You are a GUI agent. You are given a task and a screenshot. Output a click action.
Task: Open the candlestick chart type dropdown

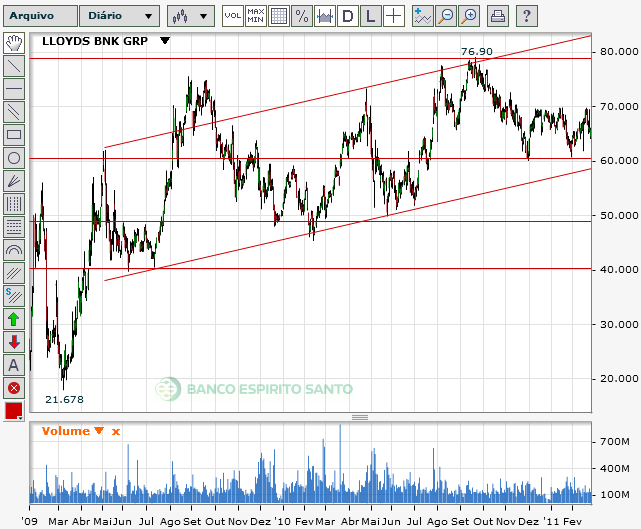tap(191, 16)
